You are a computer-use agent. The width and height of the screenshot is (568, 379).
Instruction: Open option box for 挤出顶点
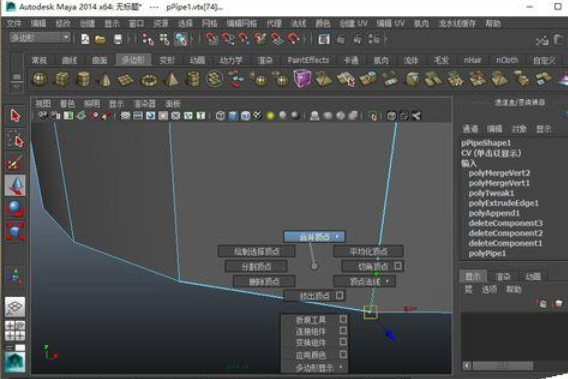pyautogui.click(x=339, y=296)
